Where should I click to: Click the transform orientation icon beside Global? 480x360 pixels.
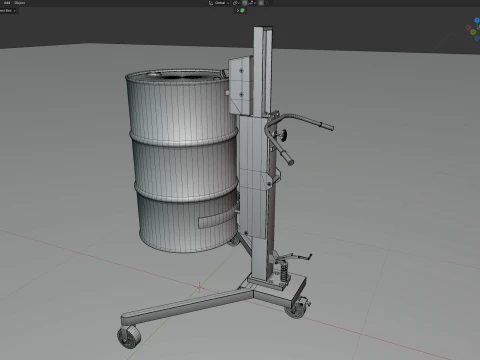(211, 3)
